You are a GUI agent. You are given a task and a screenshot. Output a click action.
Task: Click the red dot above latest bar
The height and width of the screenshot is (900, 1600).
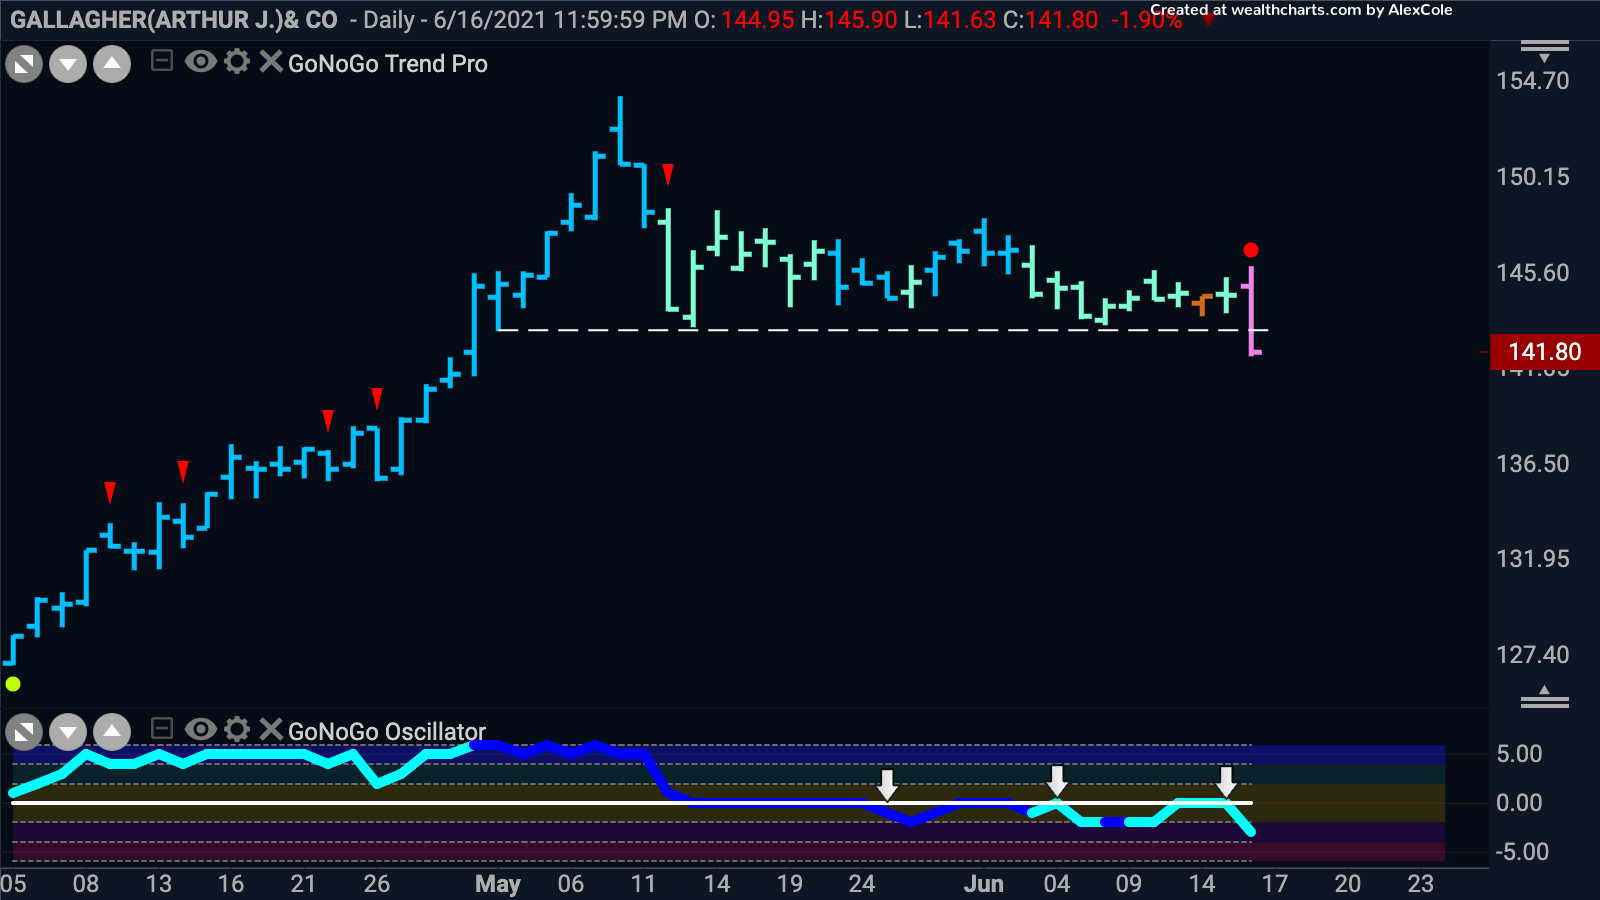tap(1251, 250)
